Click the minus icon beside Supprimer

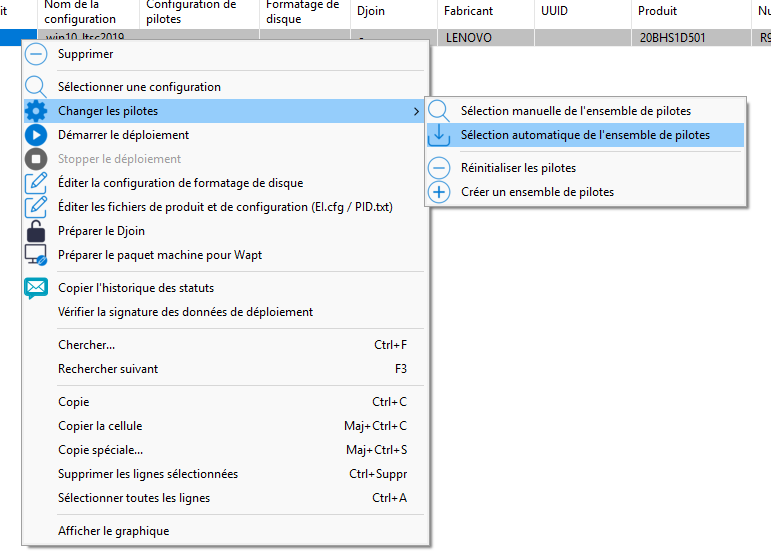(x=36, y=54)
